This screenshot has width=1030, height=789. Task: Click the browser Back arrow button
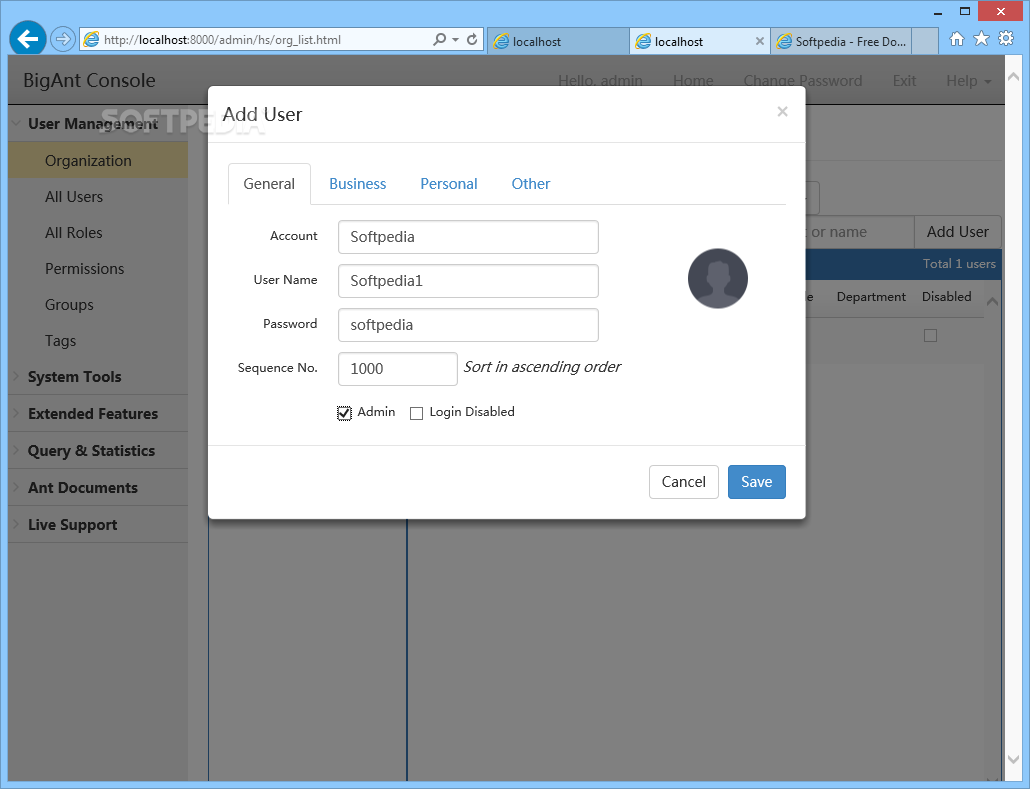coord(28,39)
